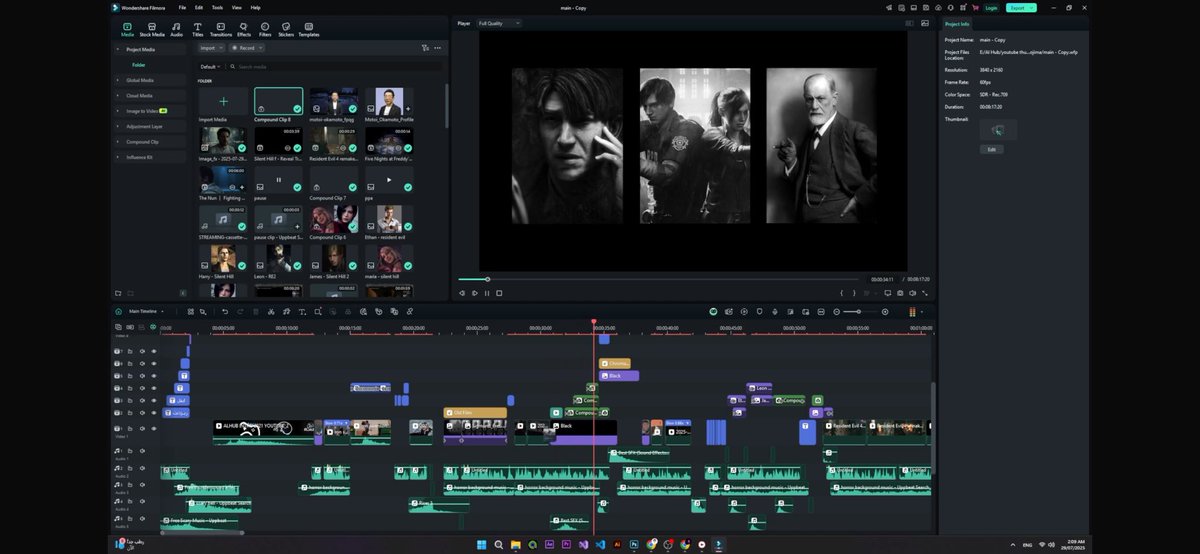Viewport: 1200px width, 554px height.
Task: Open the Stock Media tab
Action: pyautogui.click(x=152, y=30)
